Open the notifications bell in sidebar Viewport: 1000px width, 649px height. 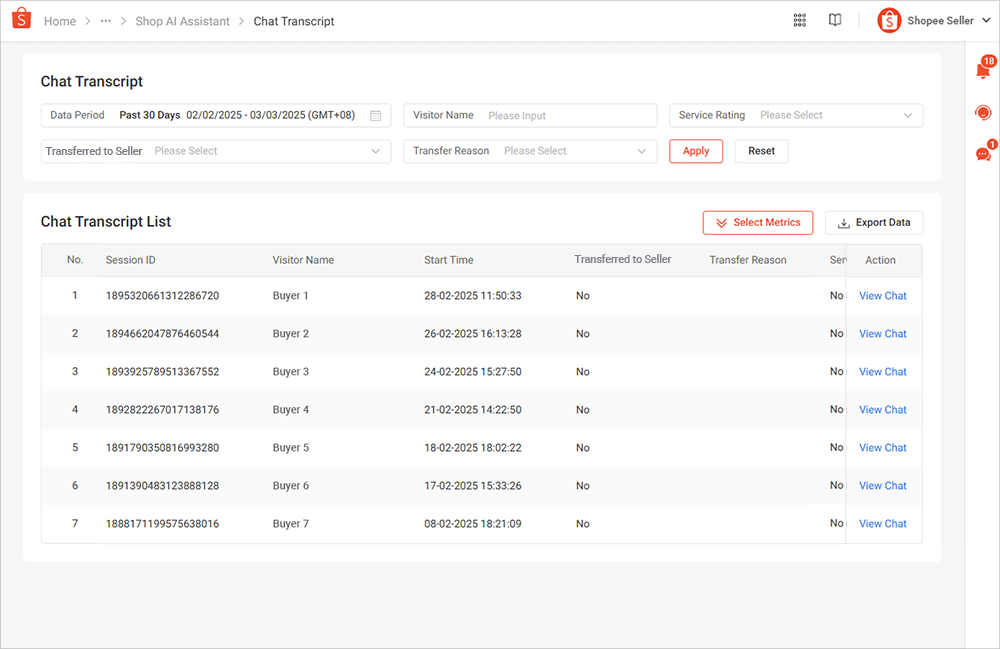pos(982,71)
